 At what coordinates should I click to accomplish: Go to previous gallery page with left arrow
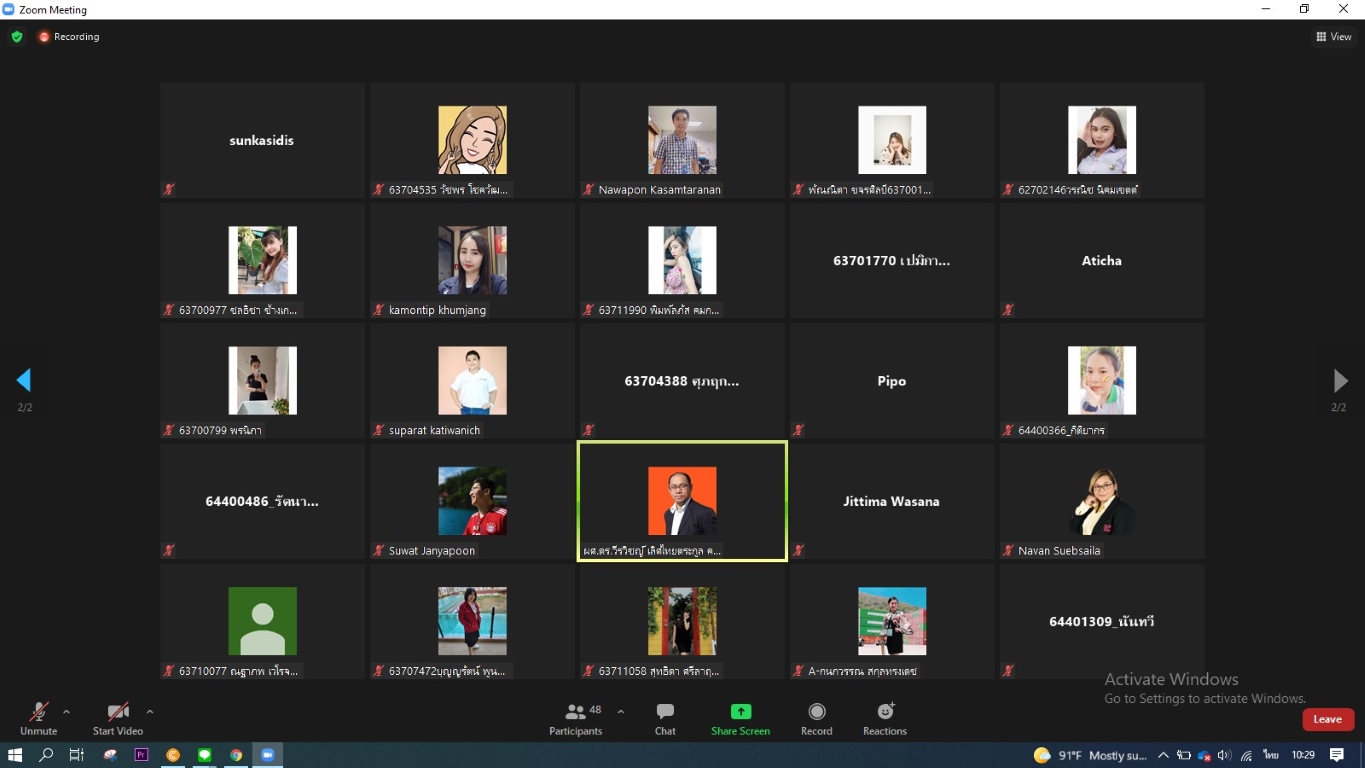tap(24, 380)
